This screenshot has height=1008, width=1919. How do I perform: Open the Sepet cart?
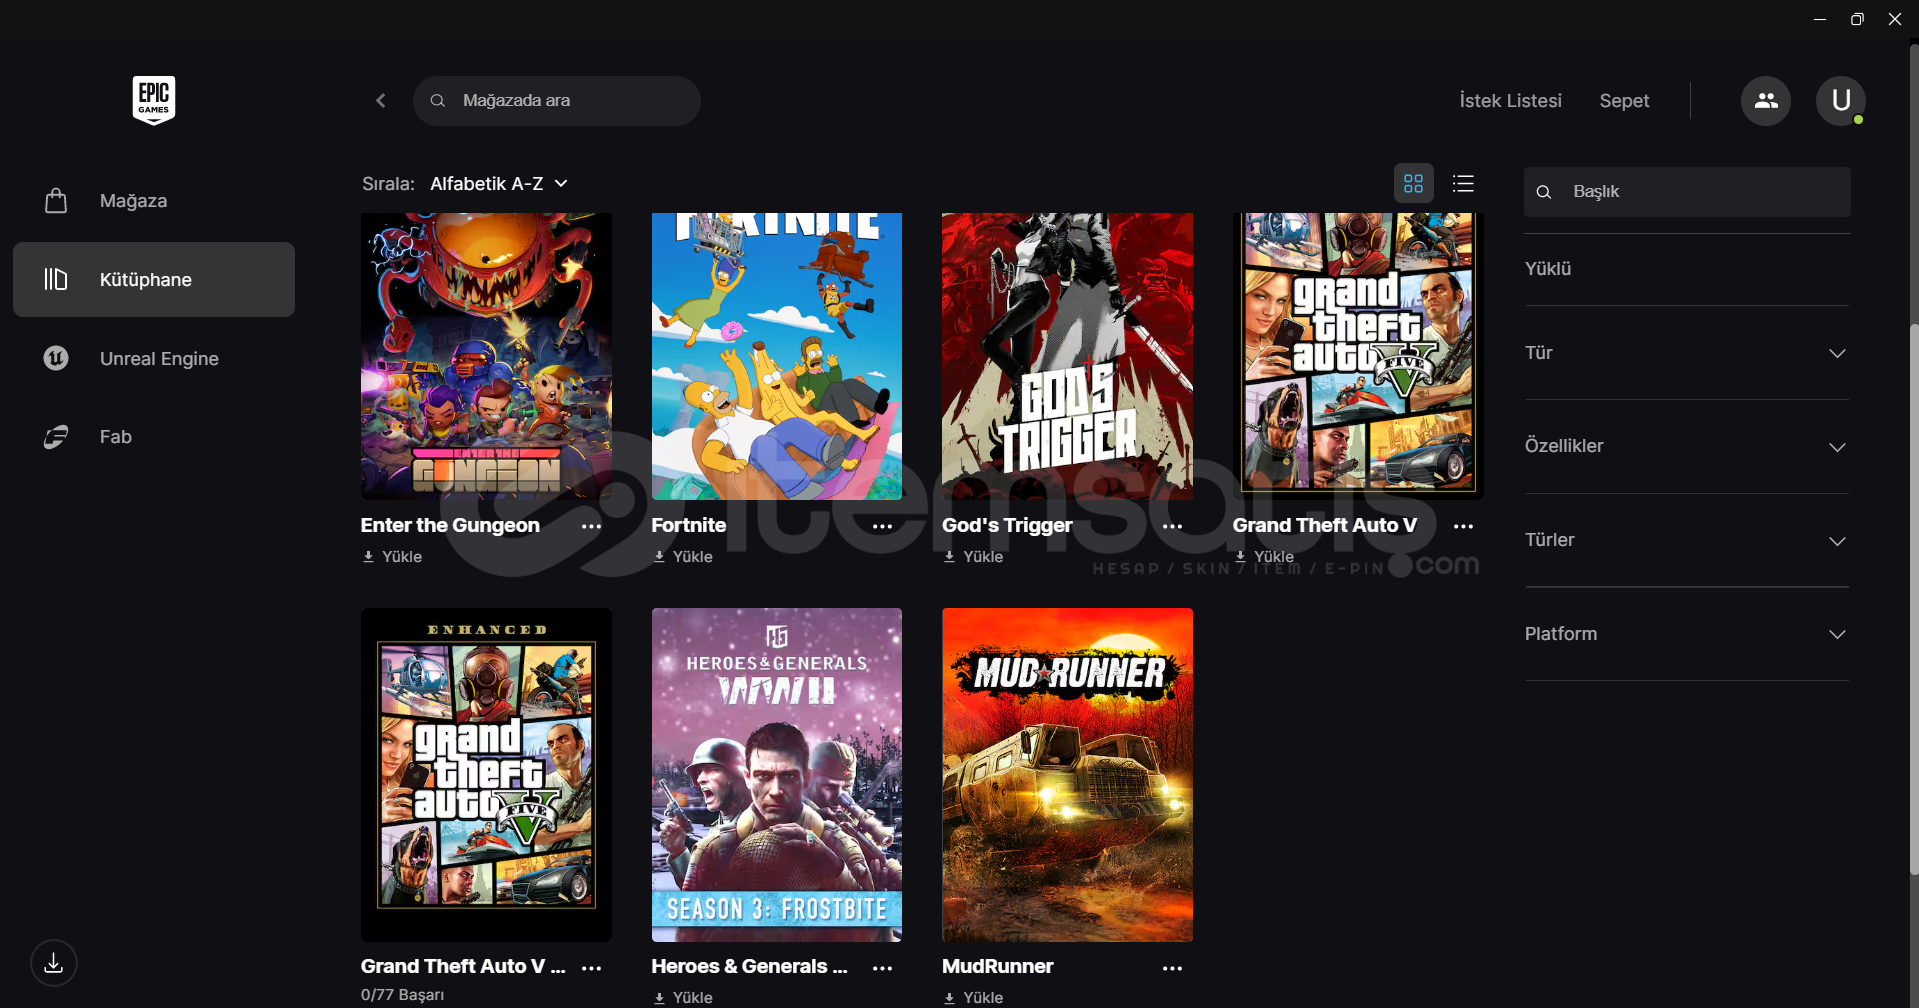tap(1624, 101)
